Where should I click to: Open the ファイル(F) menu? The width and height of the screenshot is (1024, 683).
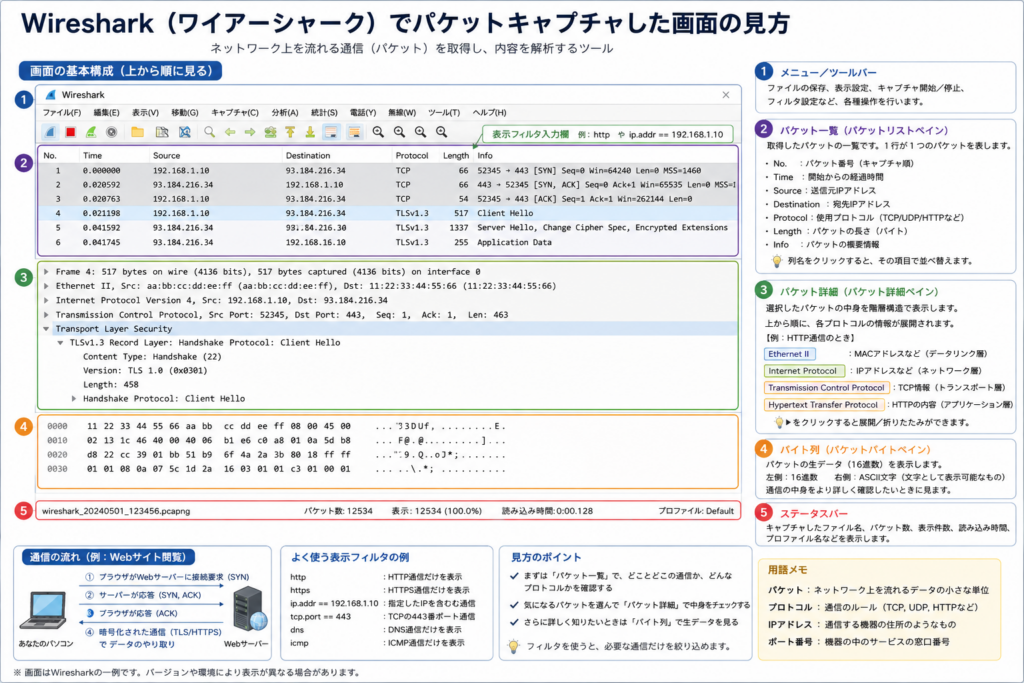[62, 112]
